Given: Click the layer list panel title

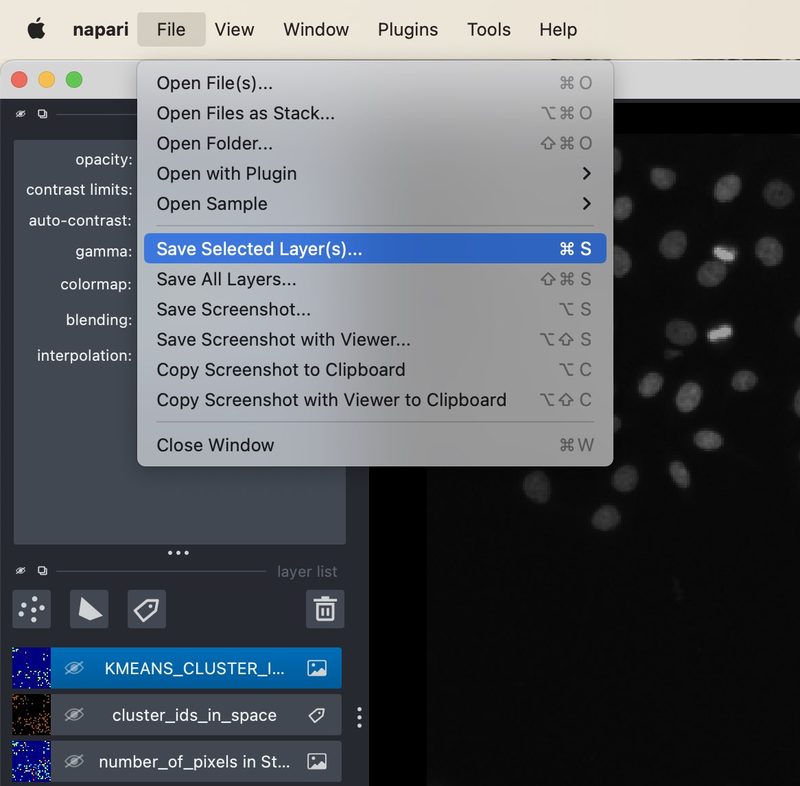Looking at the screenshot, I should tap(307, 572).
